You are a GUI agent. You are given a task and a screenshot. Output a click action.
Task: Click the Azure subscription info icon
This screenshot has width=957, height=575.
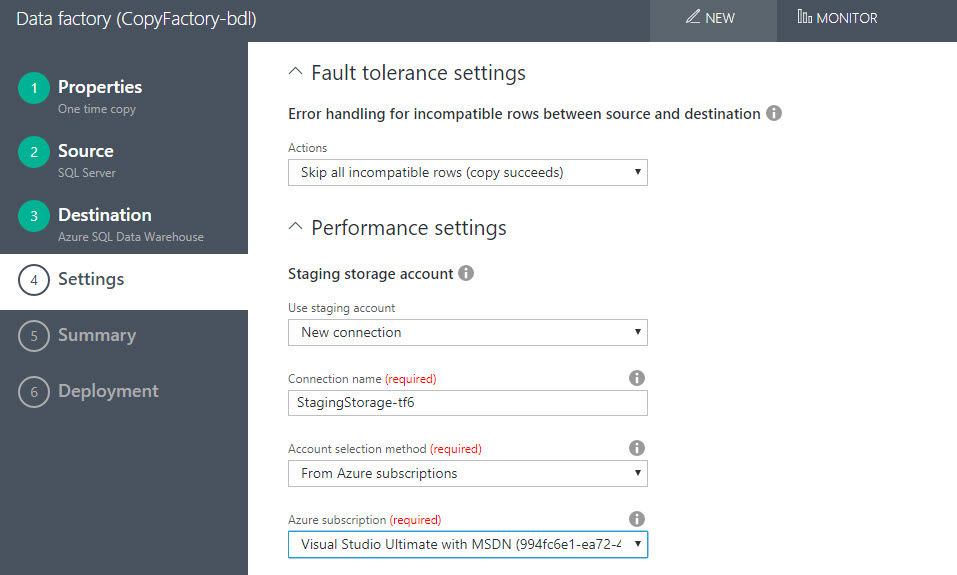636,518
